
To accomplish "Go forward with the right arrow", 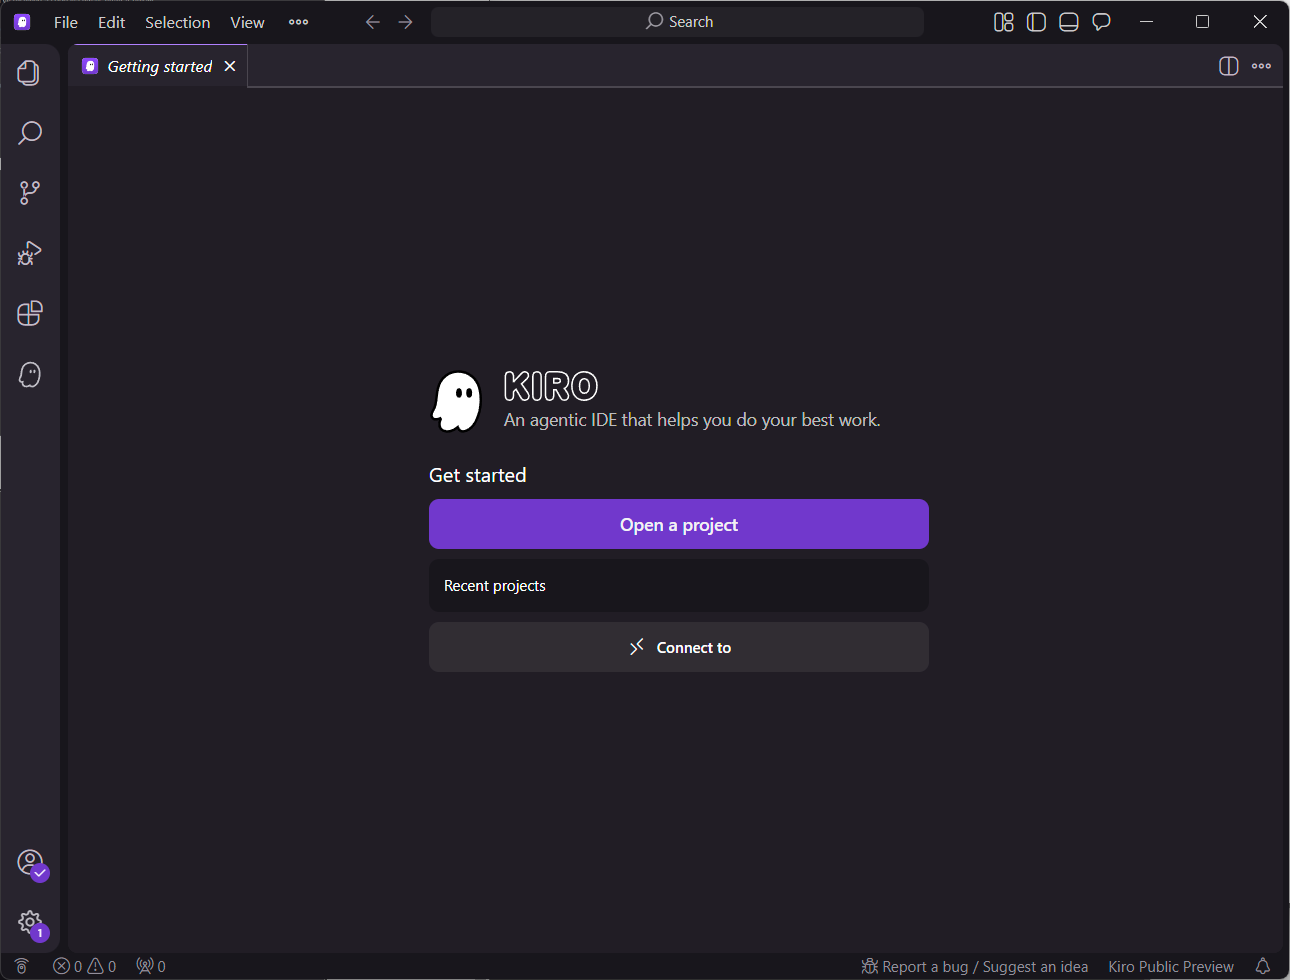I will point(405,22).
